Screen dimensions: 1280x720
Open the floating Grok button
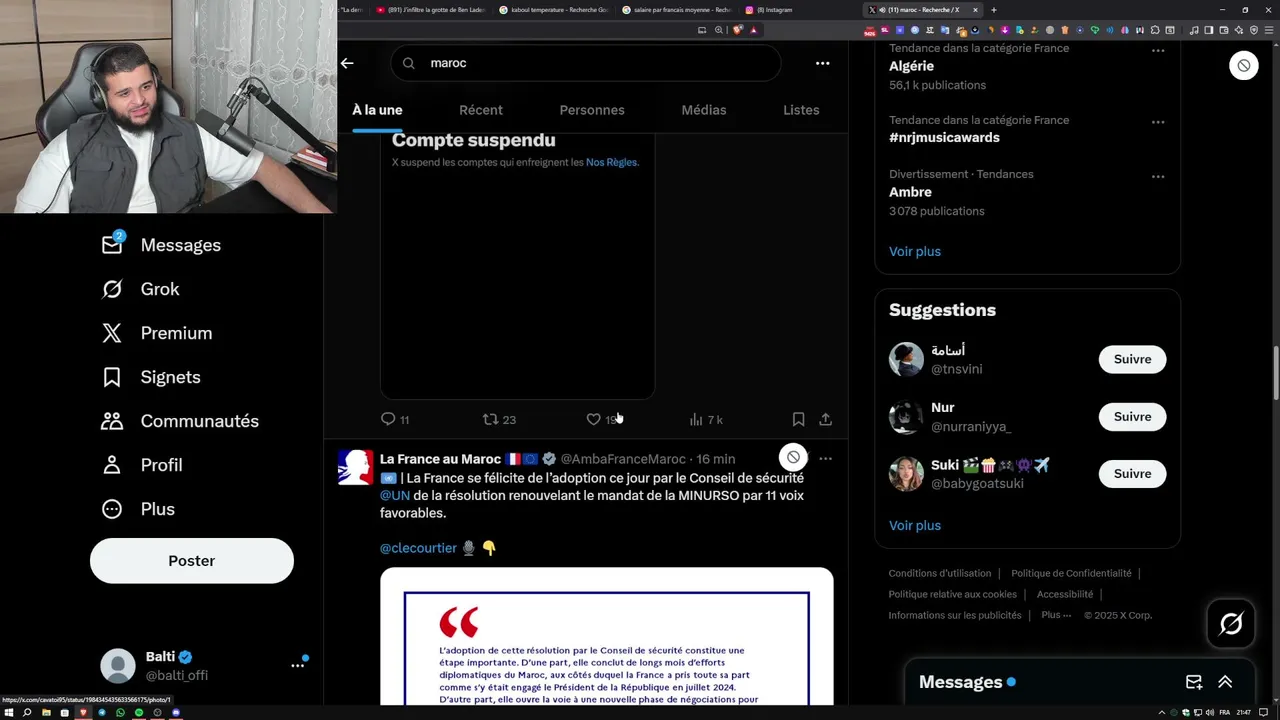(x=1231, y=624)
